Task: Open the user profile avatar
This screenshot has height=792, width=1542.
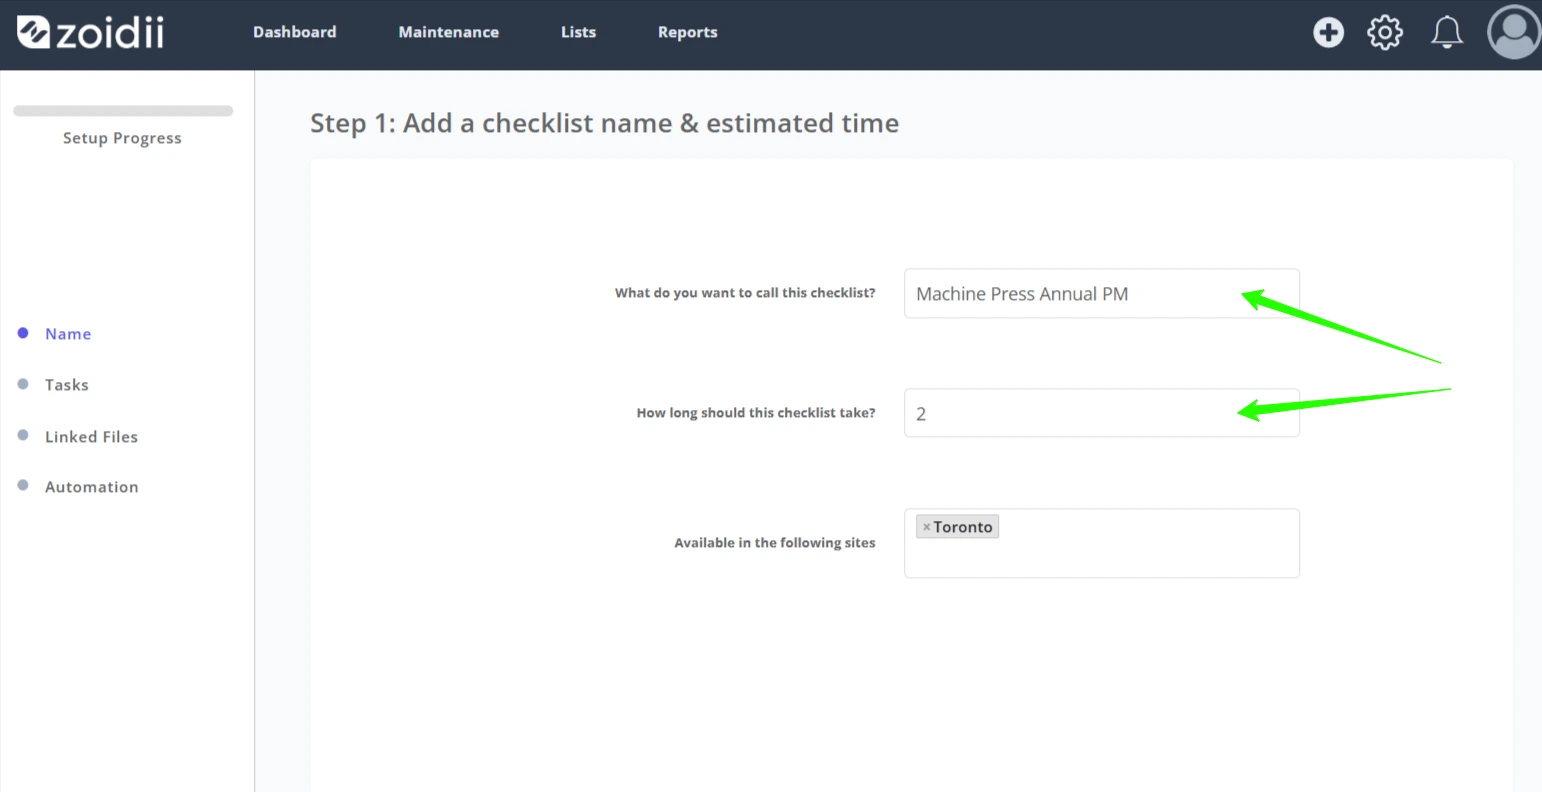Action: click(x=1514, y=32)
